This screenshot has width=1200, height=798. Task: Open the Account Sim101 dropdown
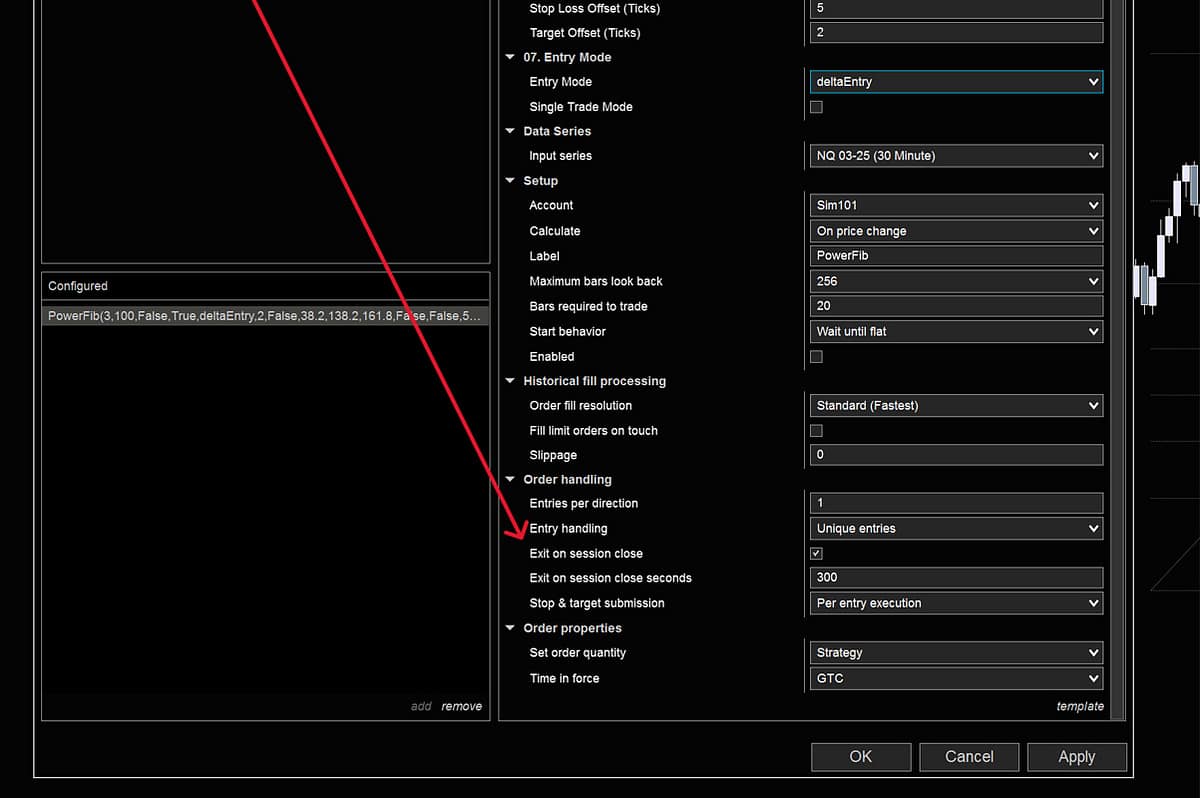(954, 205)
